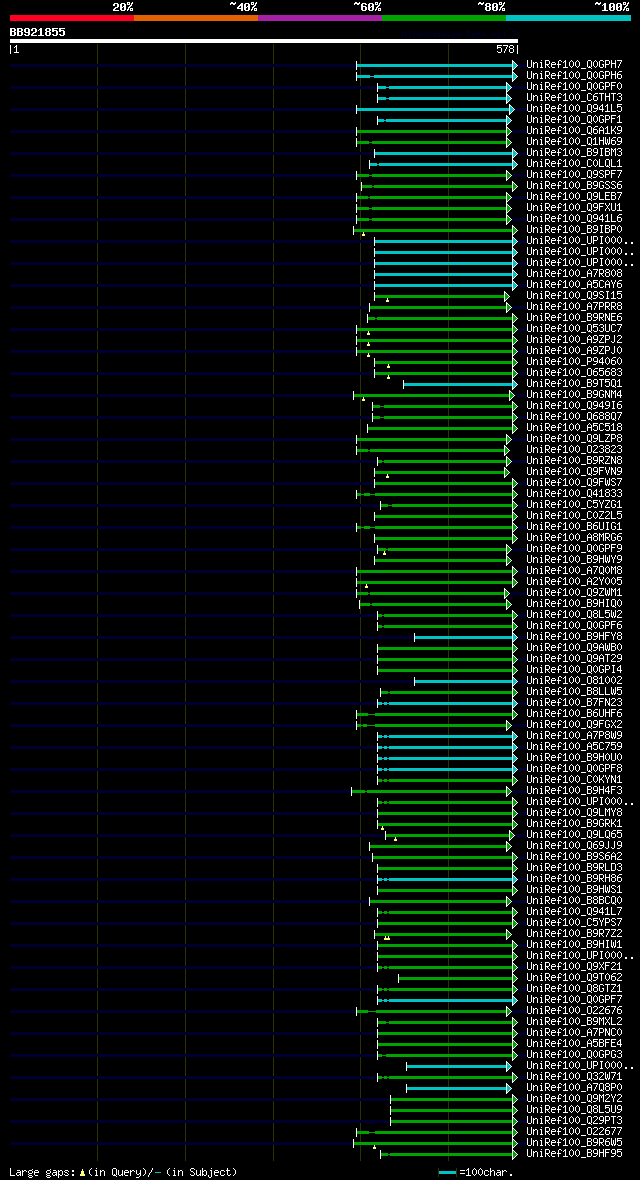Select the UniRef100_Q949I6 label
This screenshot has height=1180, width=640.
[x=574, y=406]
